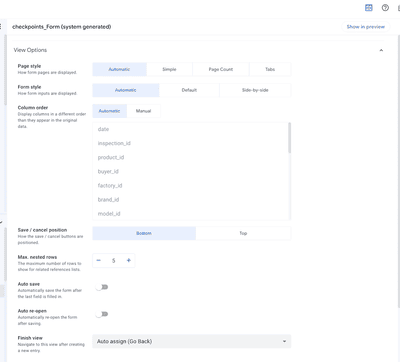Click the product_id column entry
The width and height of the screenshot is (400, 362).
point(190,157)
